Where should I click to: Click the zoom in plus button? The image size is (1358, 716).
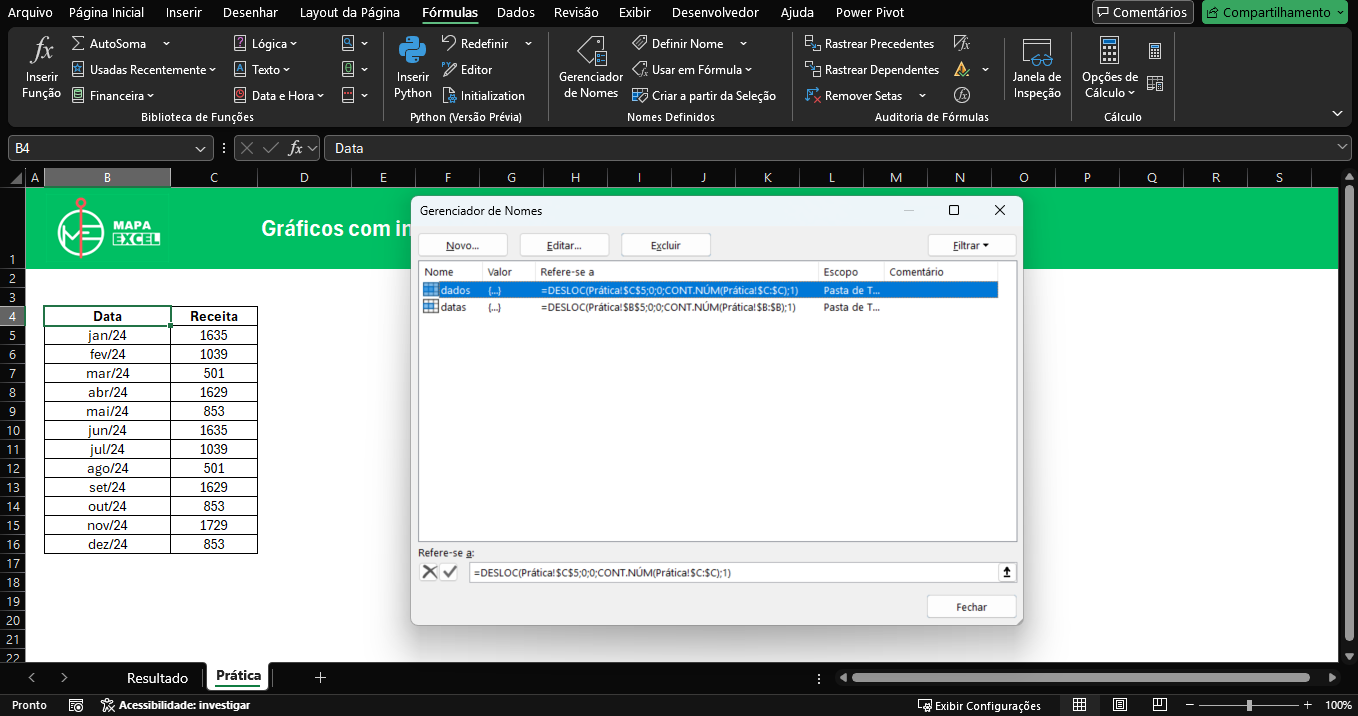point(1307,705)
